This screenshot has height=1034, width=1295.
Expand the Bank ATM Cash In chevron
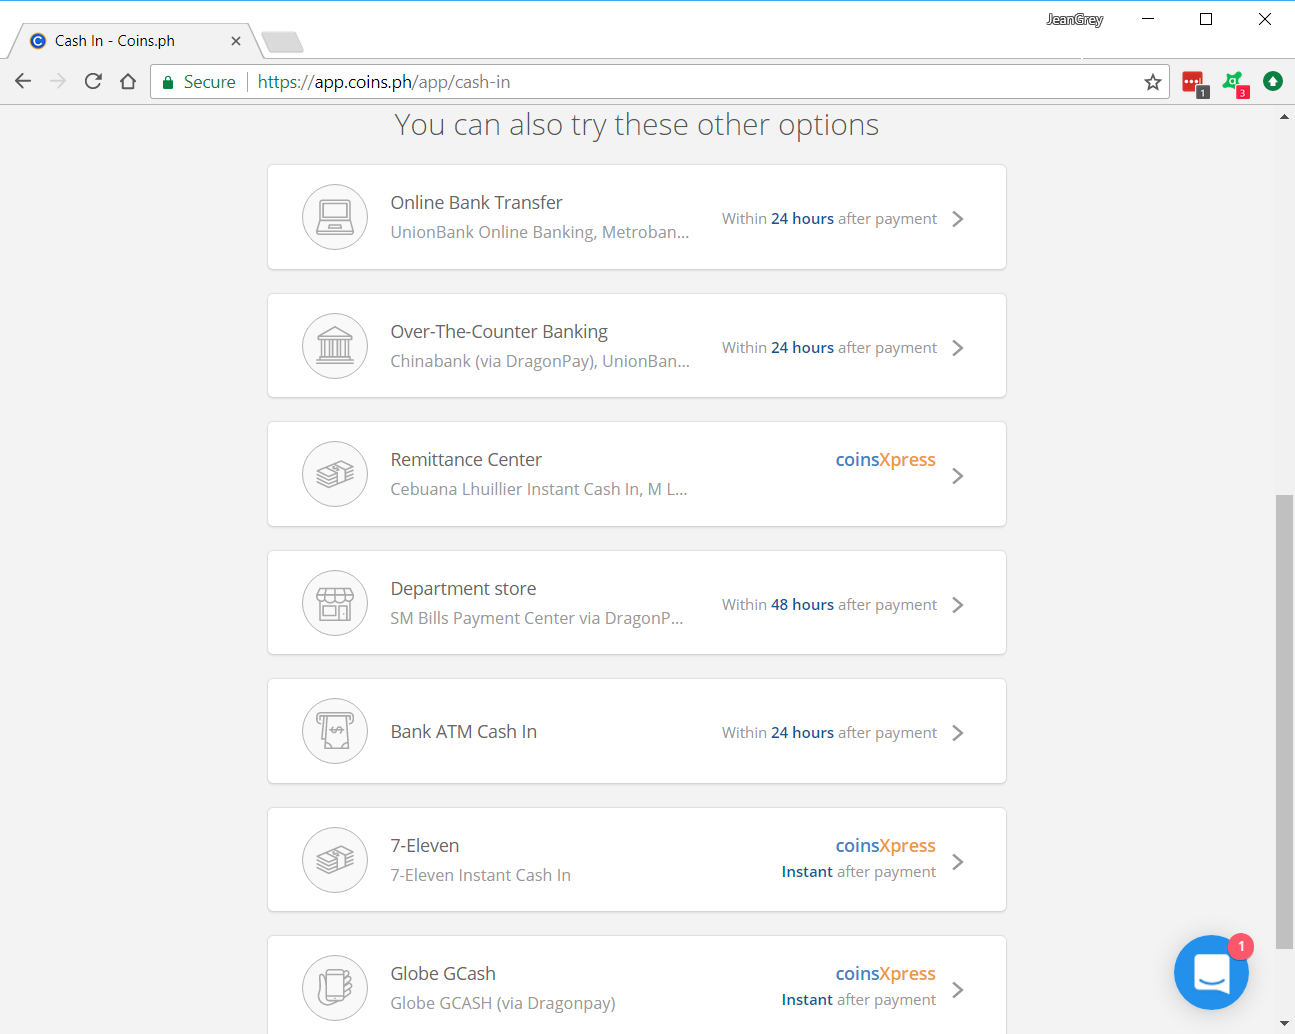tap(958, 733)
